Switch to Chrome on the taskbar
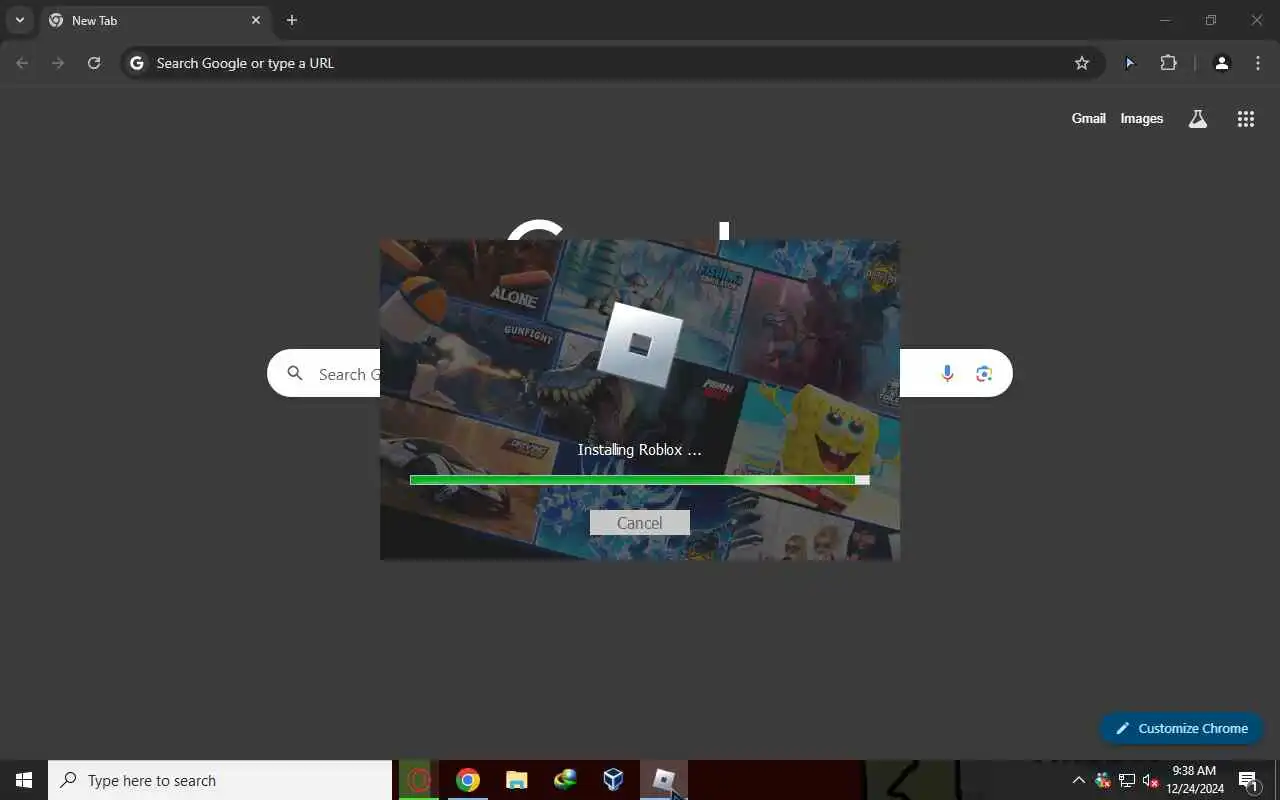This screenshot has width=1280, height=800. [468, 780]
